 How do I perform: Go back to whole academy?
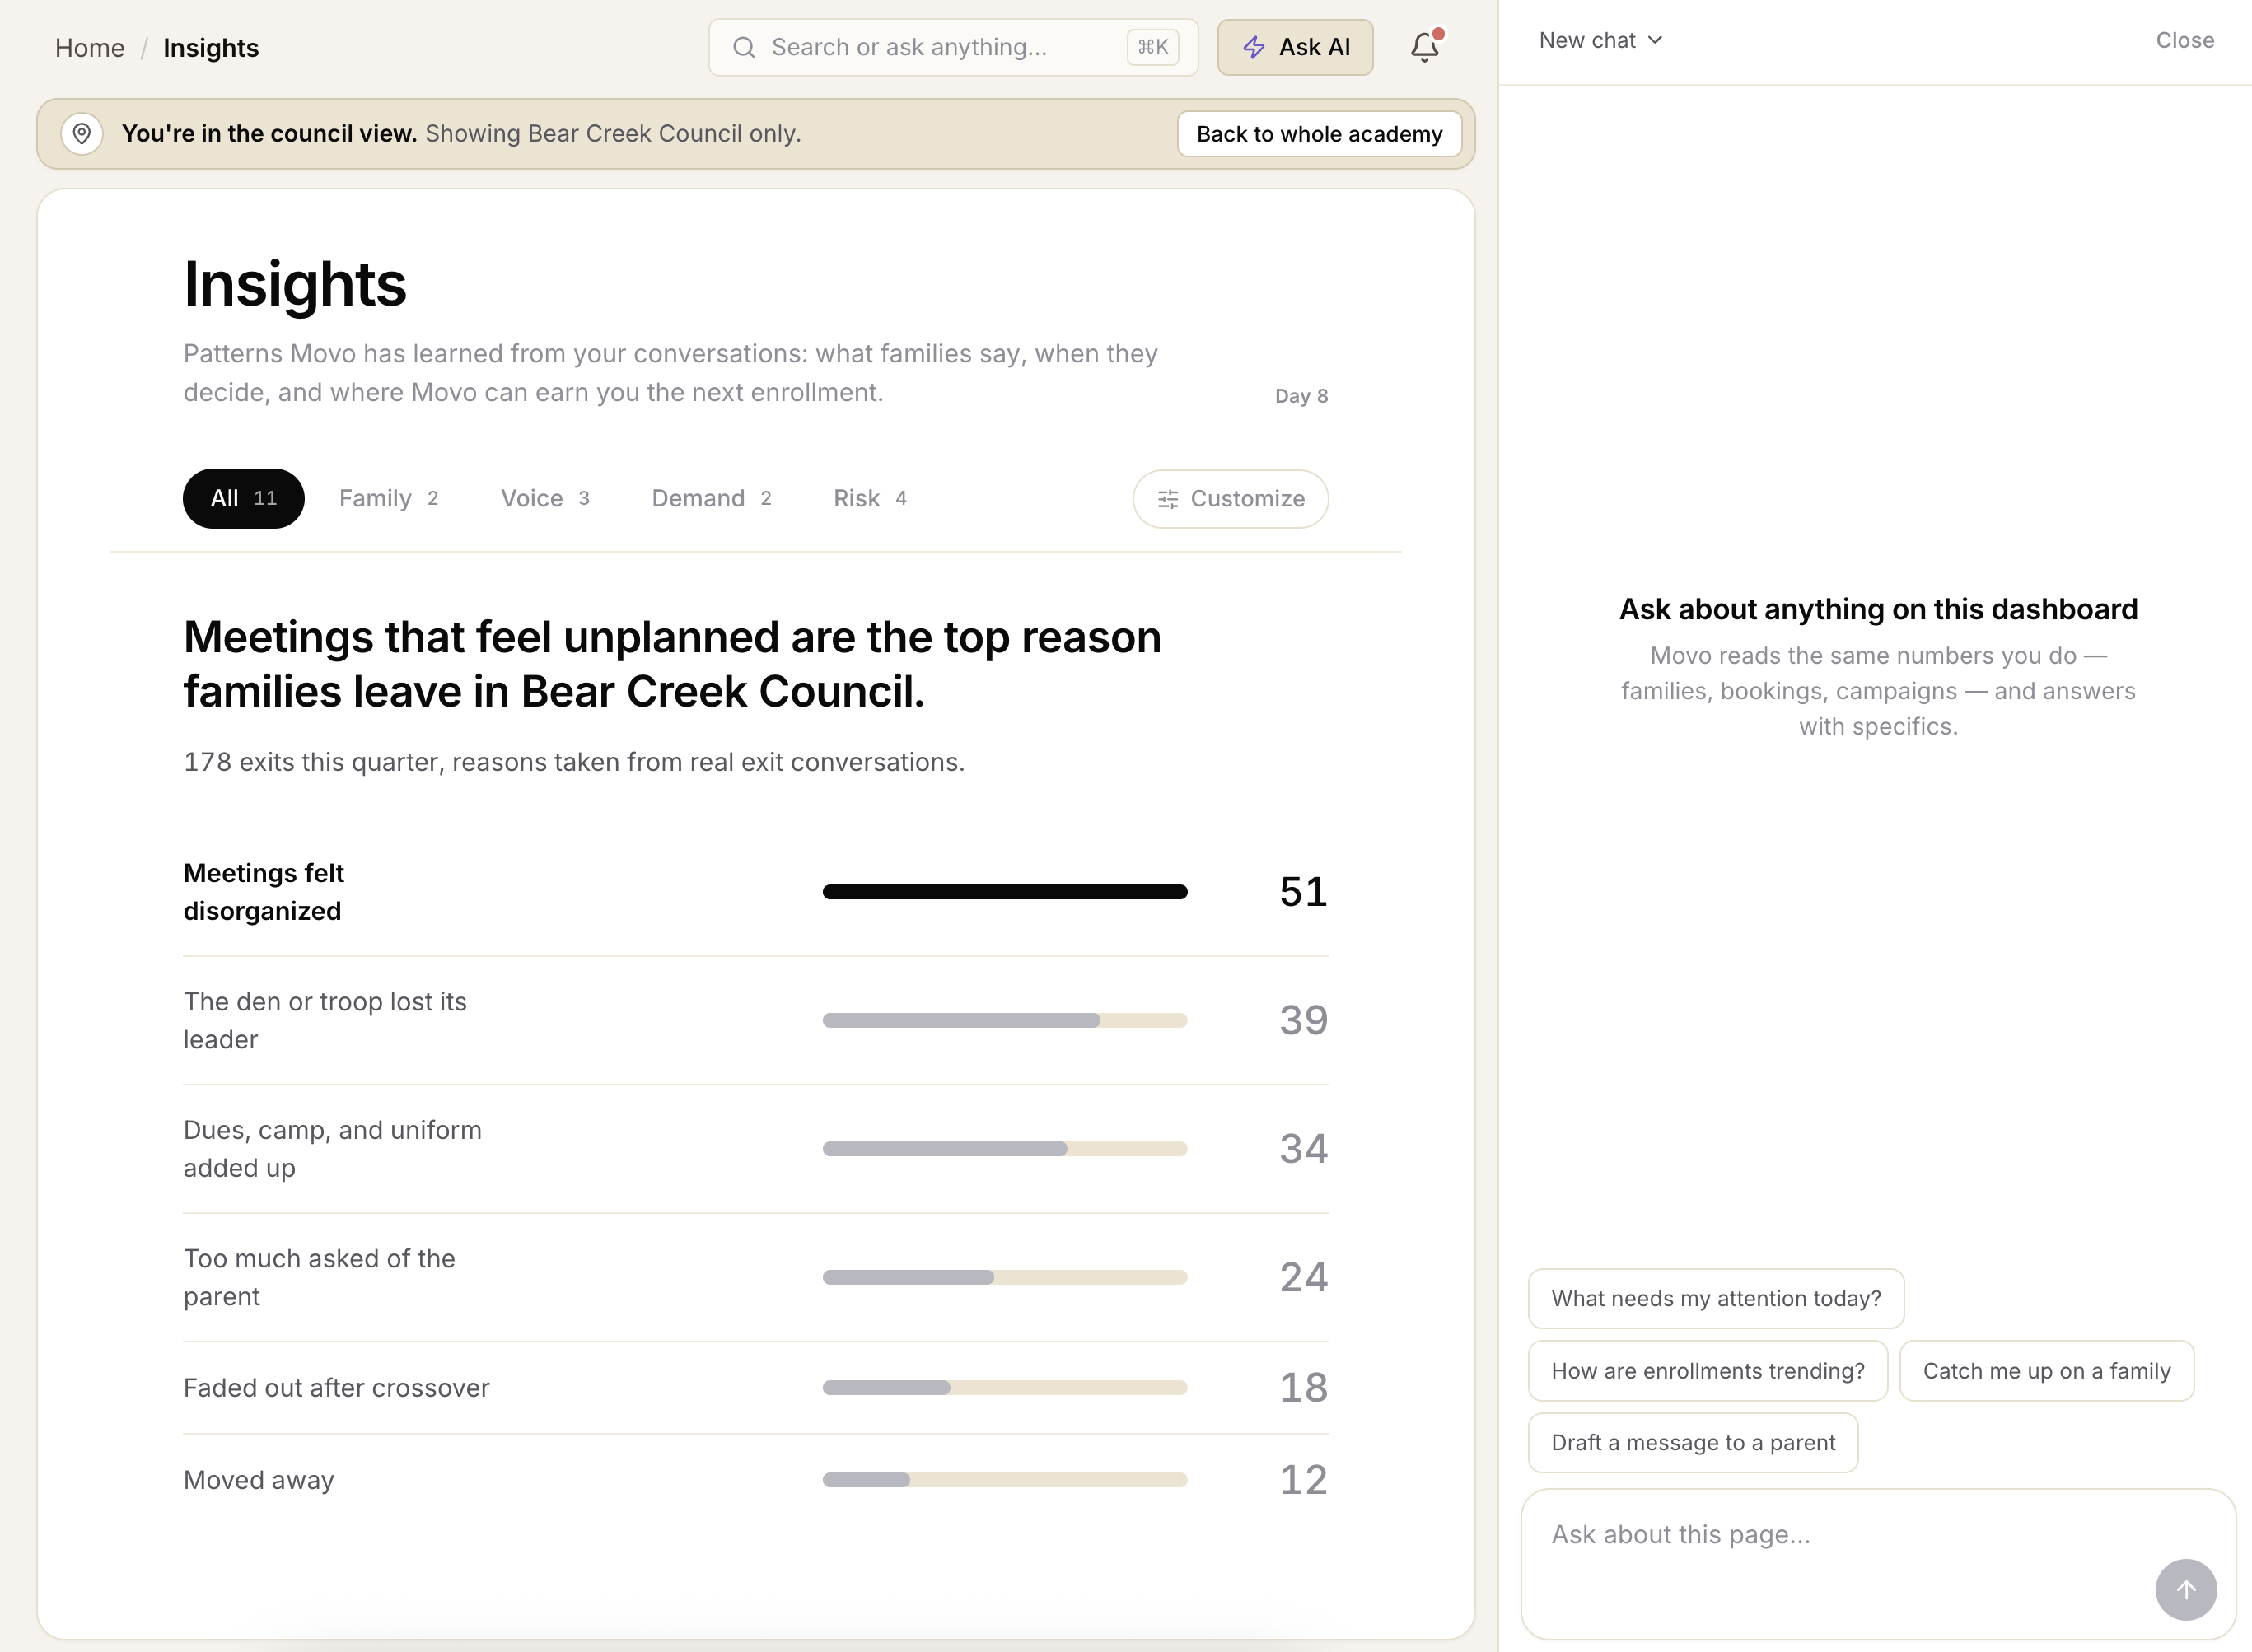pos(1318,134)
